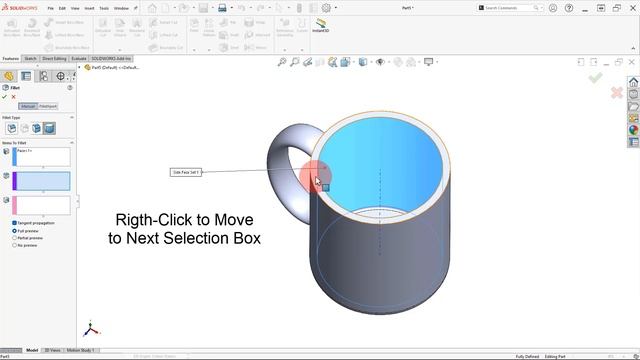Select the Full Round fillet type
The height and width of the screenshot is (360, 640).
coord(49,128)
